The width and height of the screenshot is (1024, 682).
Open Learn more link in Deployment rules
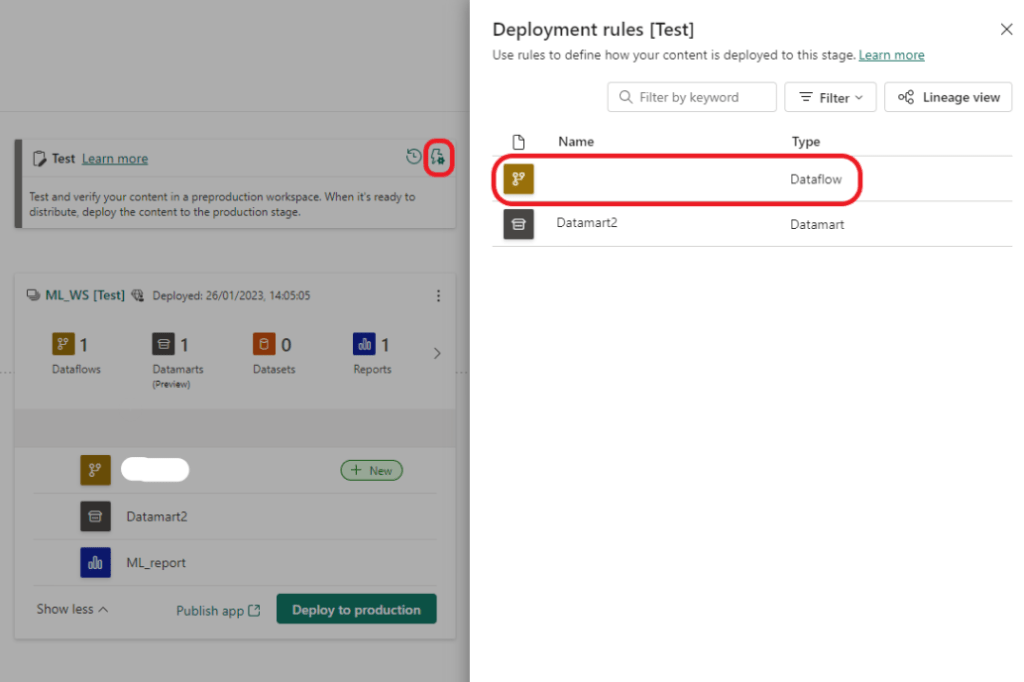click(x=891, y=55)
